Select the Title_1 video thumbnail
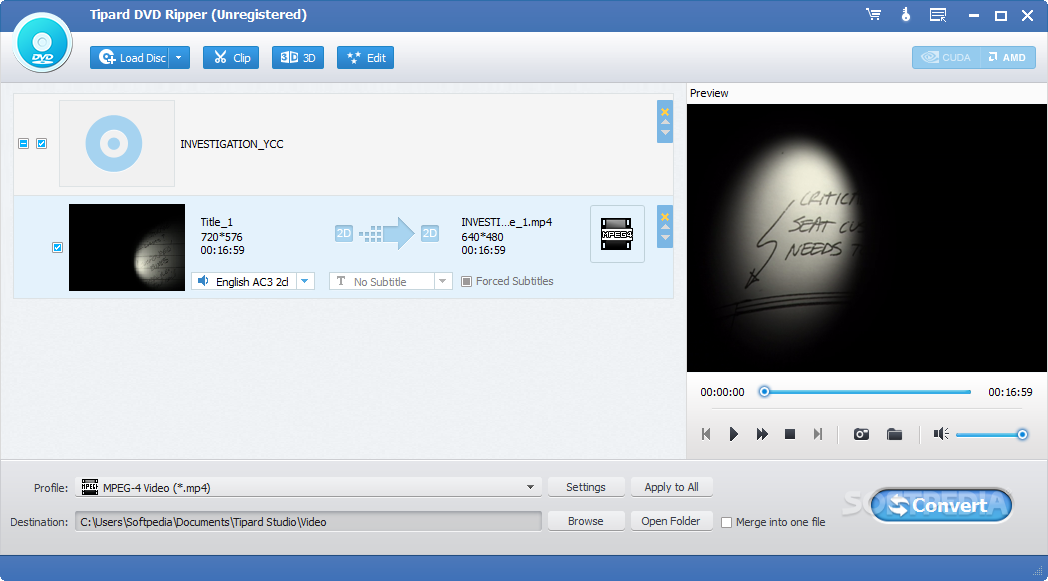This screenshot has width=1048, height=581. pos(127,247)
